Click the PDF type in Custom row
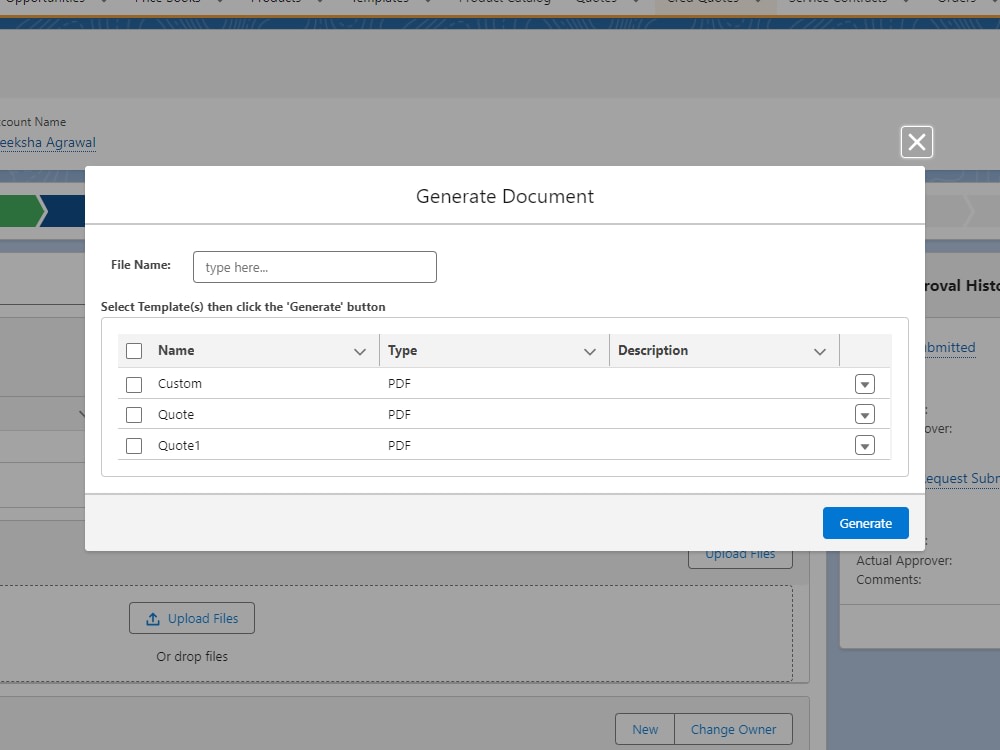 click(x=399, y=384)
